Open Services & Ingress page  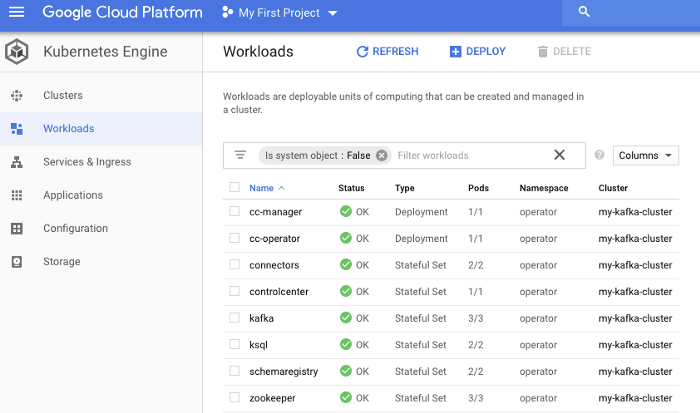click(x=87, y=162)
